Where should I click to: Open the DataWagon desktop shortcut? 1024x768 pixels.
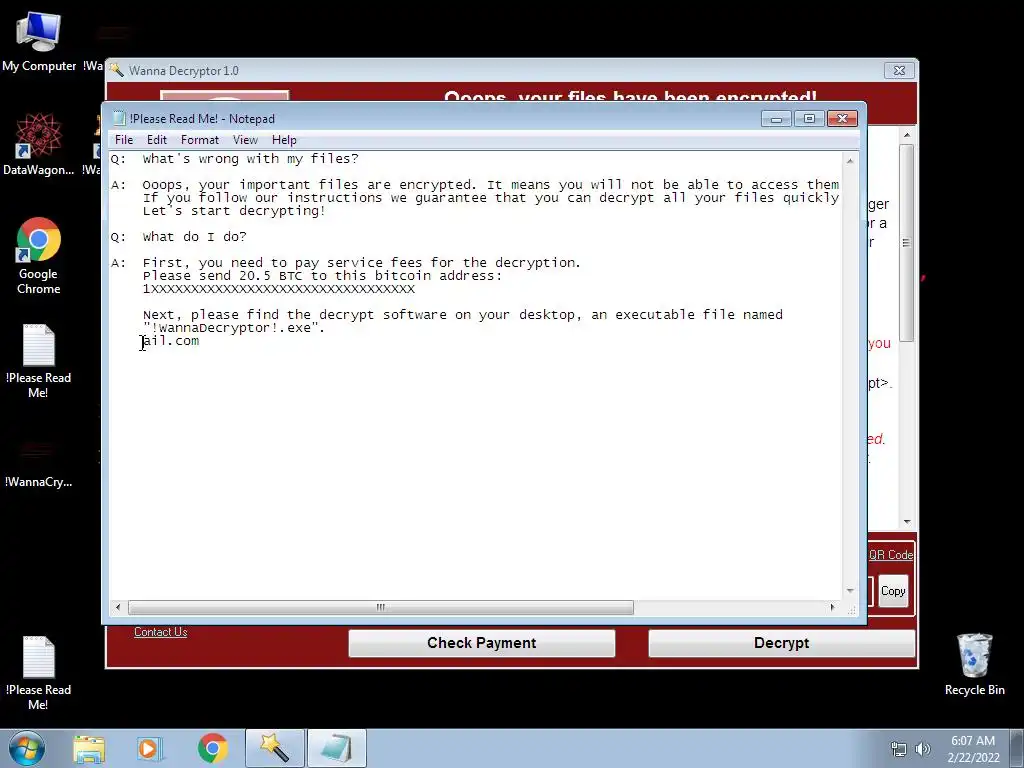click(39, 144)
